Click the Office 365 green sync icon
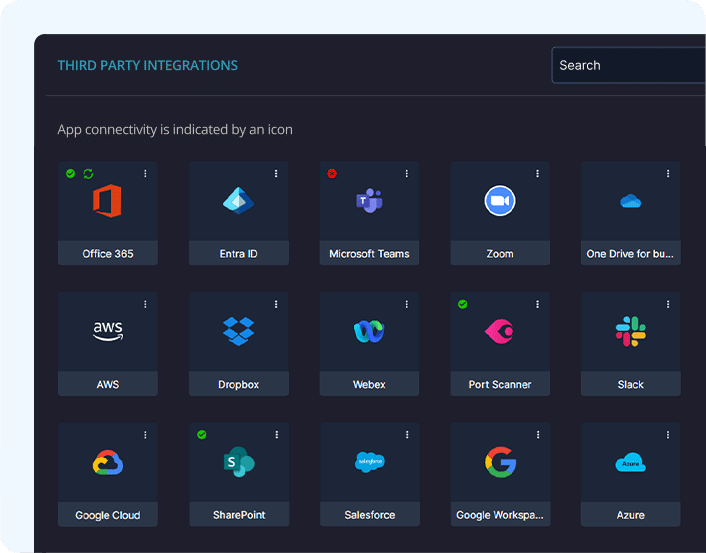The height and width of the screenshot is (553, 706). (x=88, y=174)
